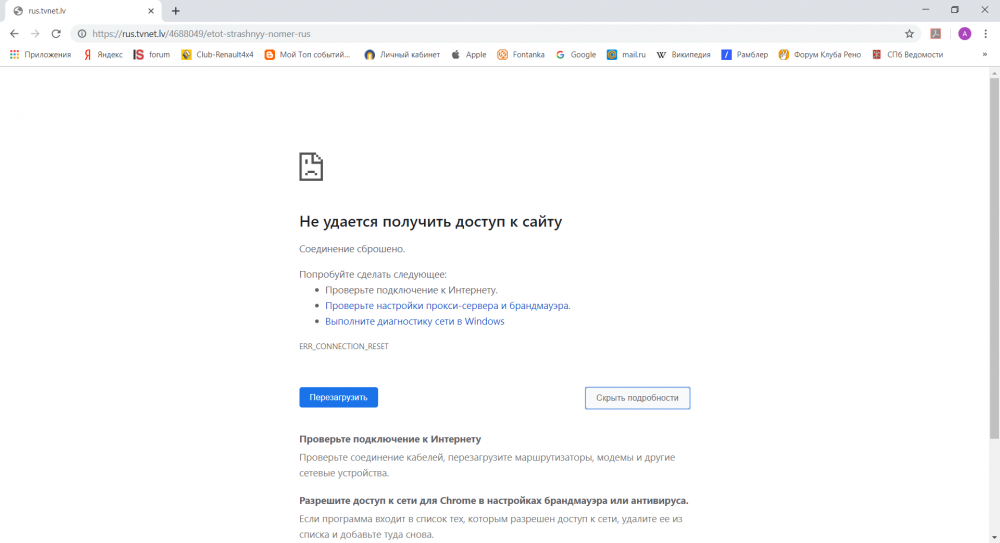
Task: Click the scrollbar up arrow
Action: pyautogui.click(x=994, y=73)
